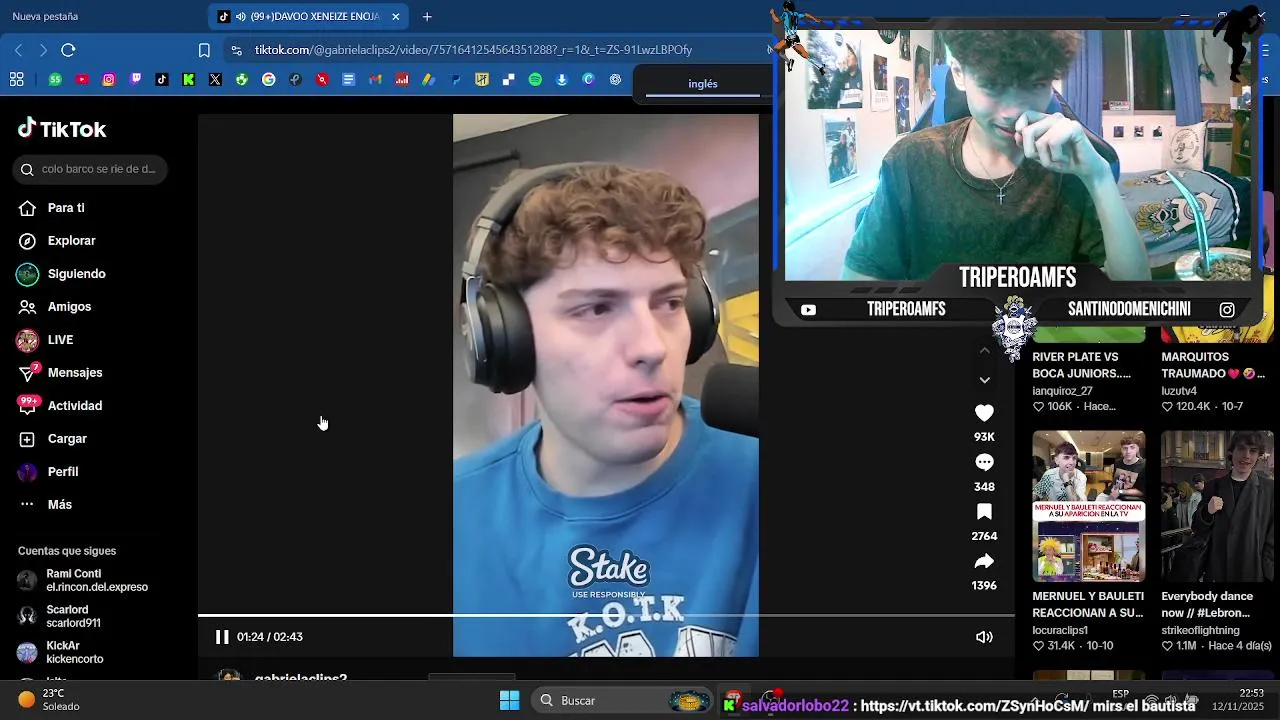This screenshot has height=720, width=1280.
Task: Open the MERNUEL Y BAULETI video thumbnail
Action: tap(1089, 506)
